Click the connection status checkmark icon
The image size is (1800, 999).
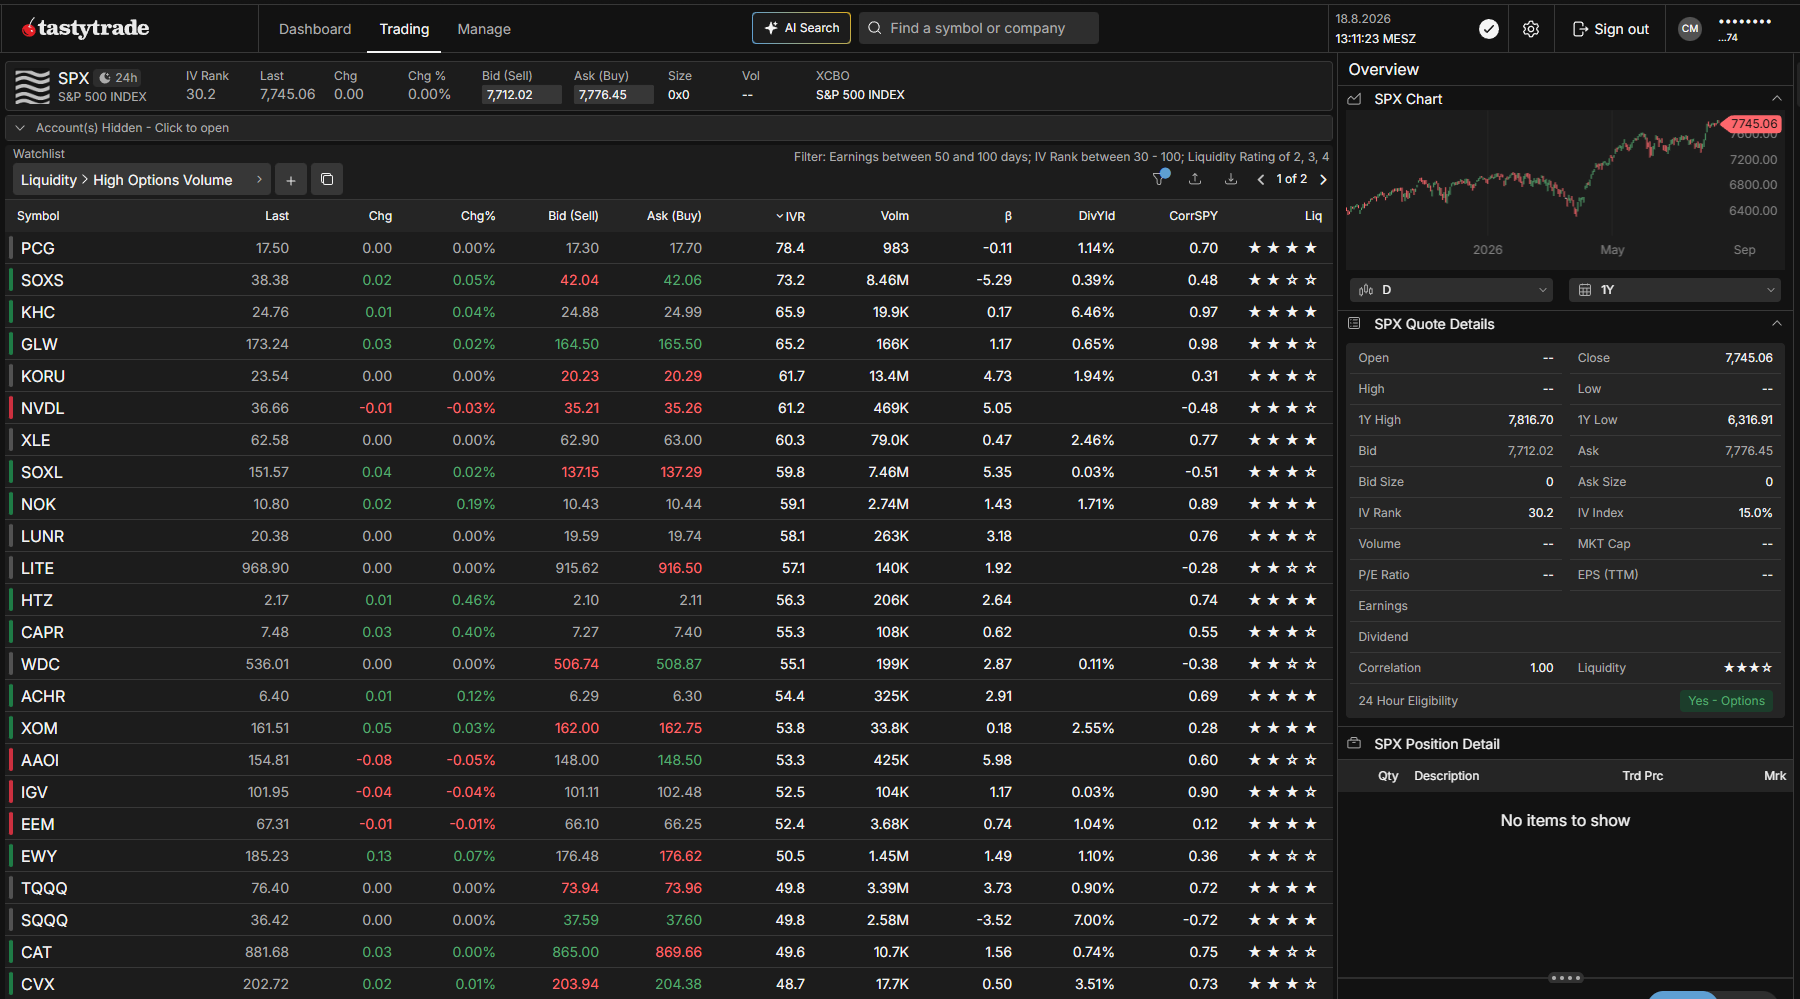[x=1489, y=29]
